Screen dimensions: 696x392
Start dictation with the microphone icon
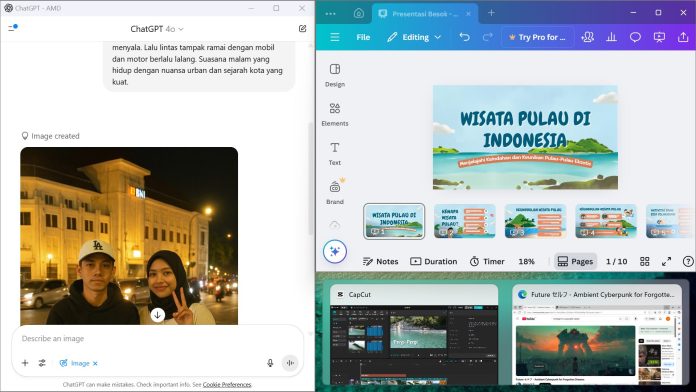pyautogui.click(x=270, y=363)
